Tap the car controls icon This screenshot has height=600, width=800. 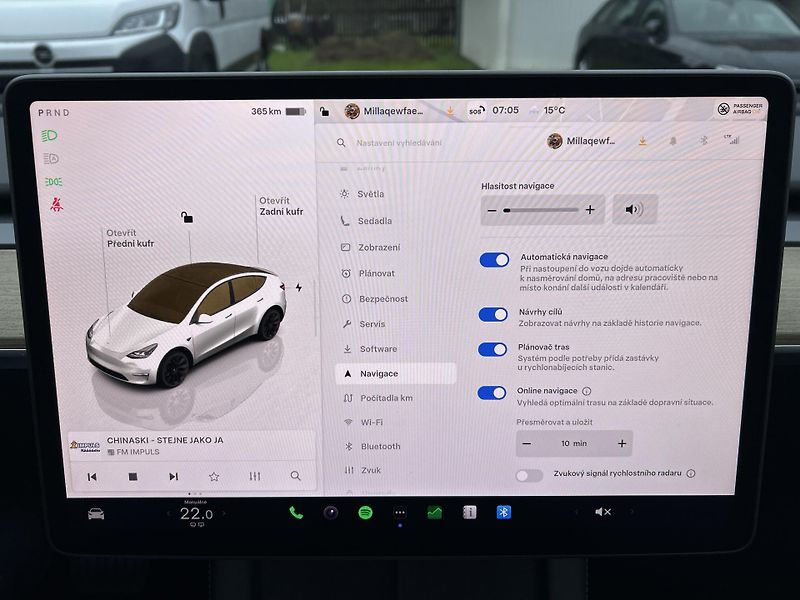[x=96, y=514]
